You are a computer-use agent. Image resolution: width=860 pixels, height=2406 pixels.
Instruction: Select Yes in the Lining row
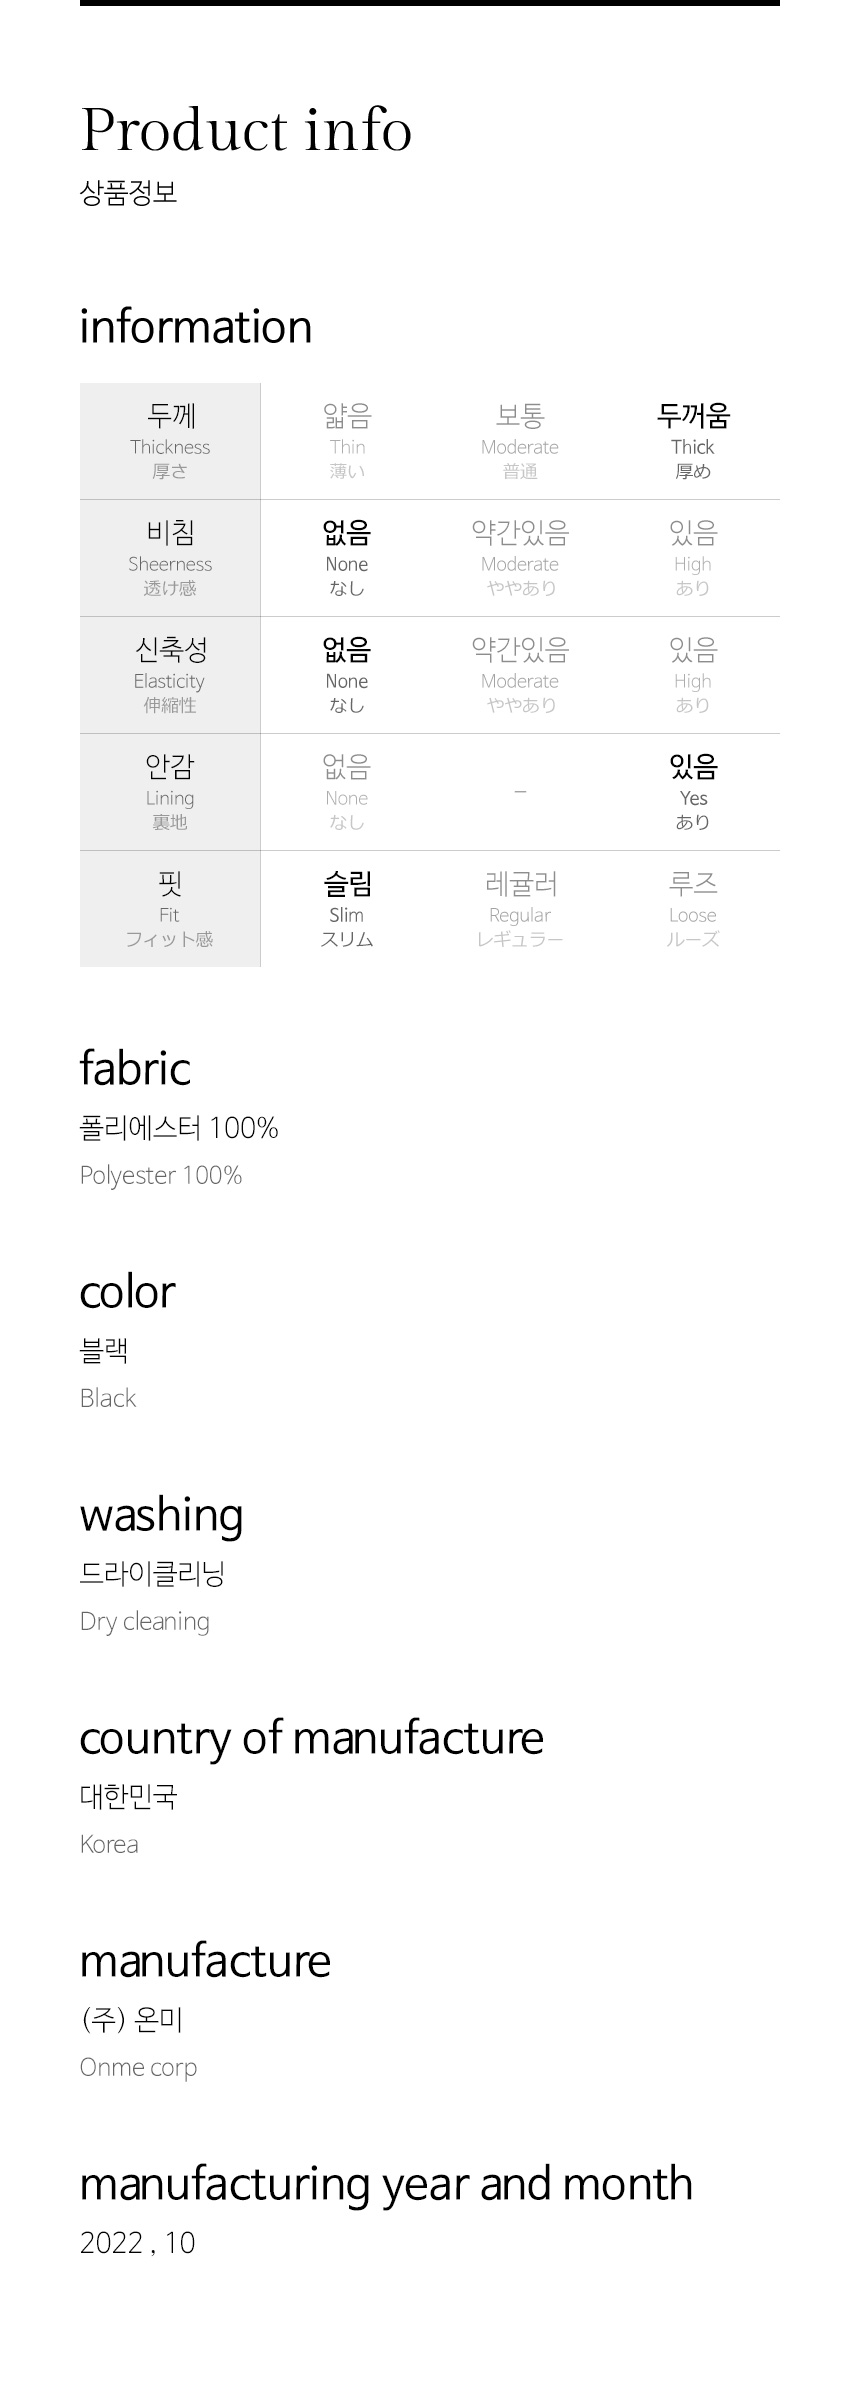pyautogui.click(x=693, y=792)
